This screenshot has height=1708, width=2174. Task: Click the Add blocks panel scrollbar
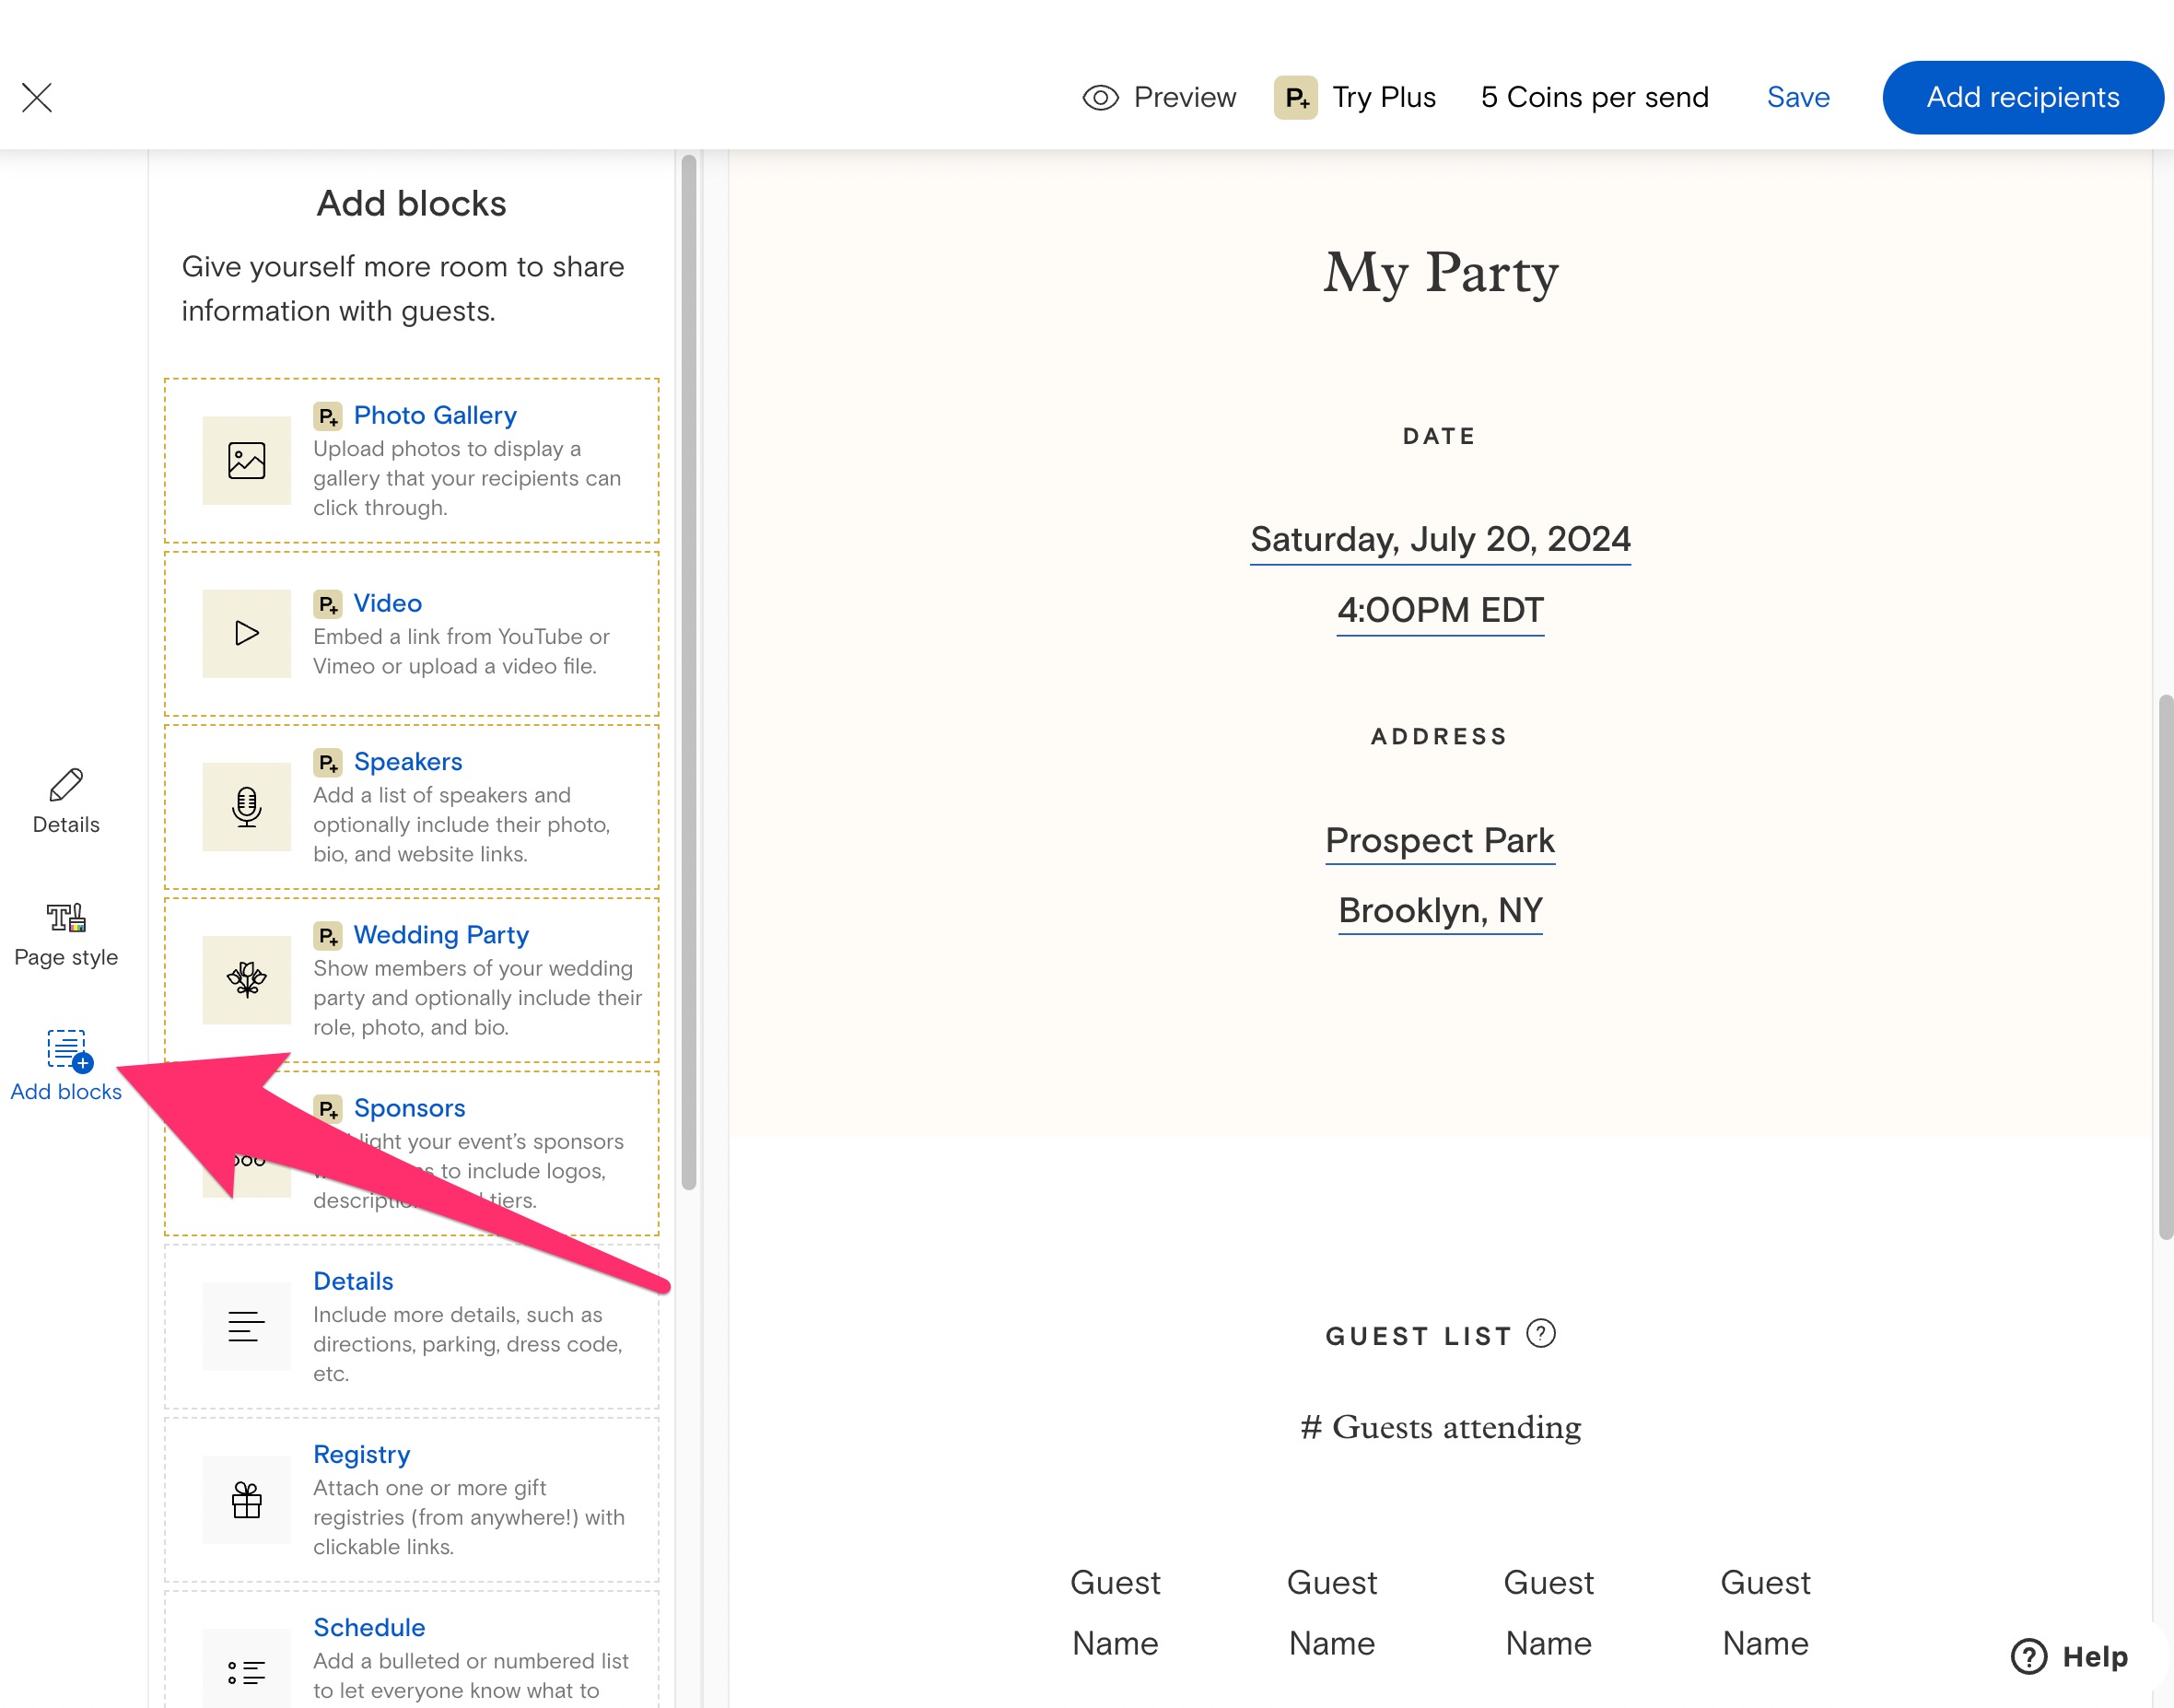point(688,670)
